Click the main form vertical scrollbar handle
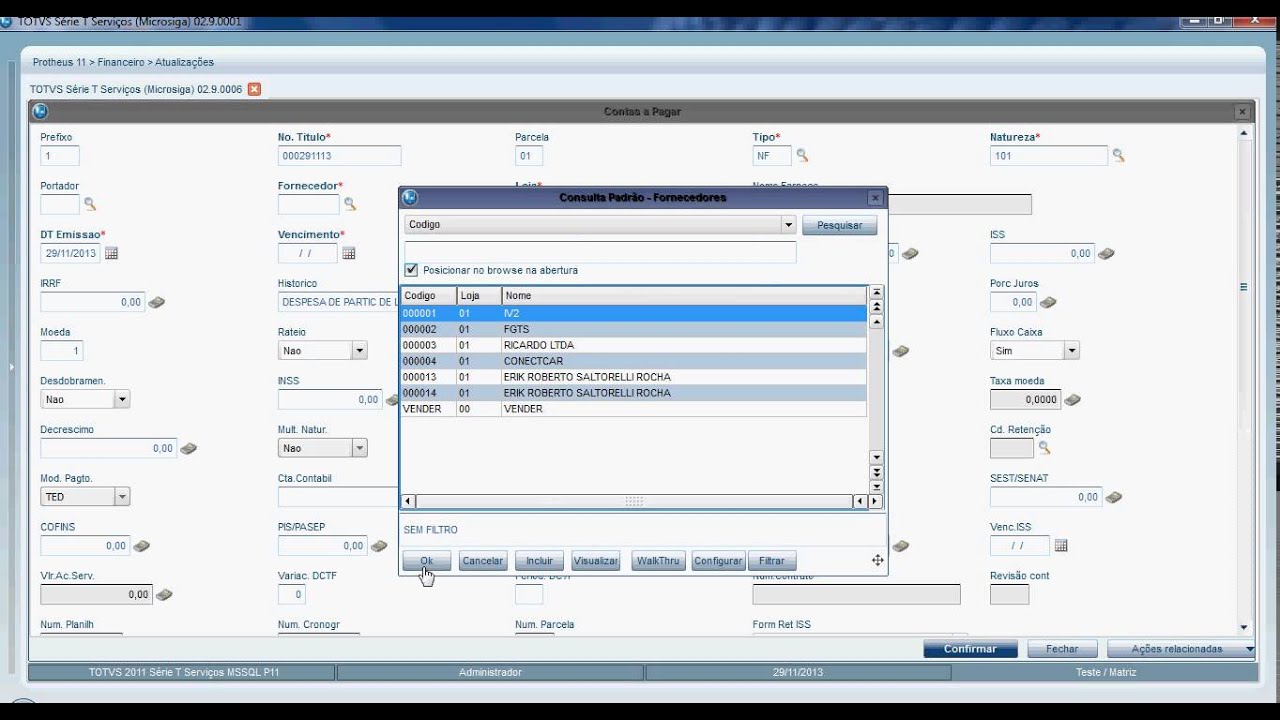1280x720 pixels. click(x=1244, y=287)
